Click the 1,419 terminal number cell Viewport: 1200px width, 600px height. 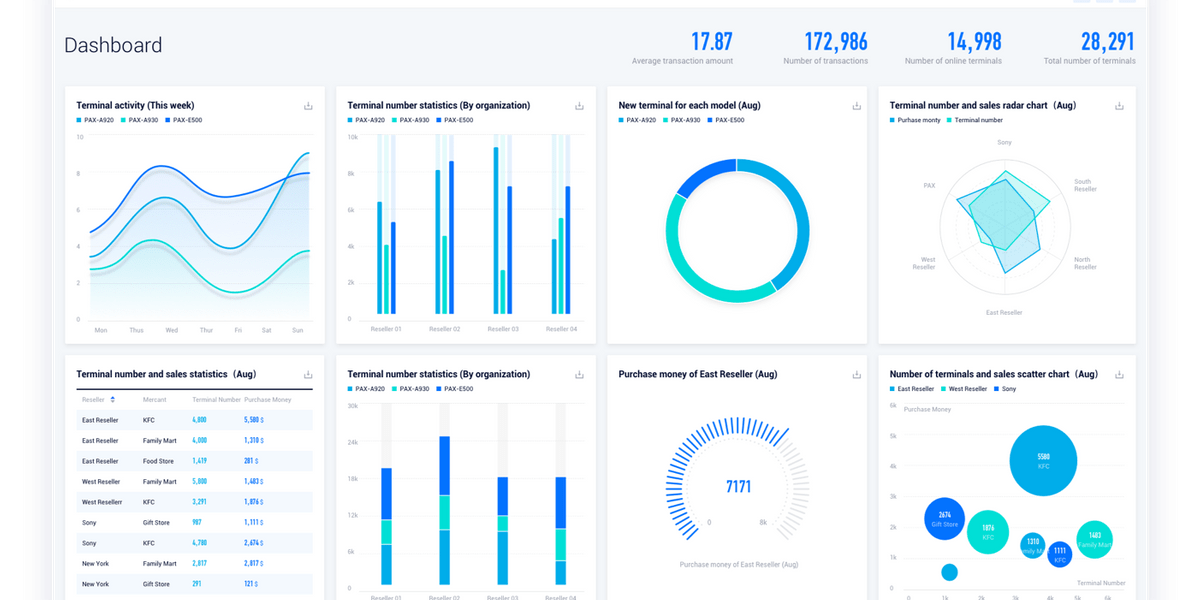[x=200, y=461]
